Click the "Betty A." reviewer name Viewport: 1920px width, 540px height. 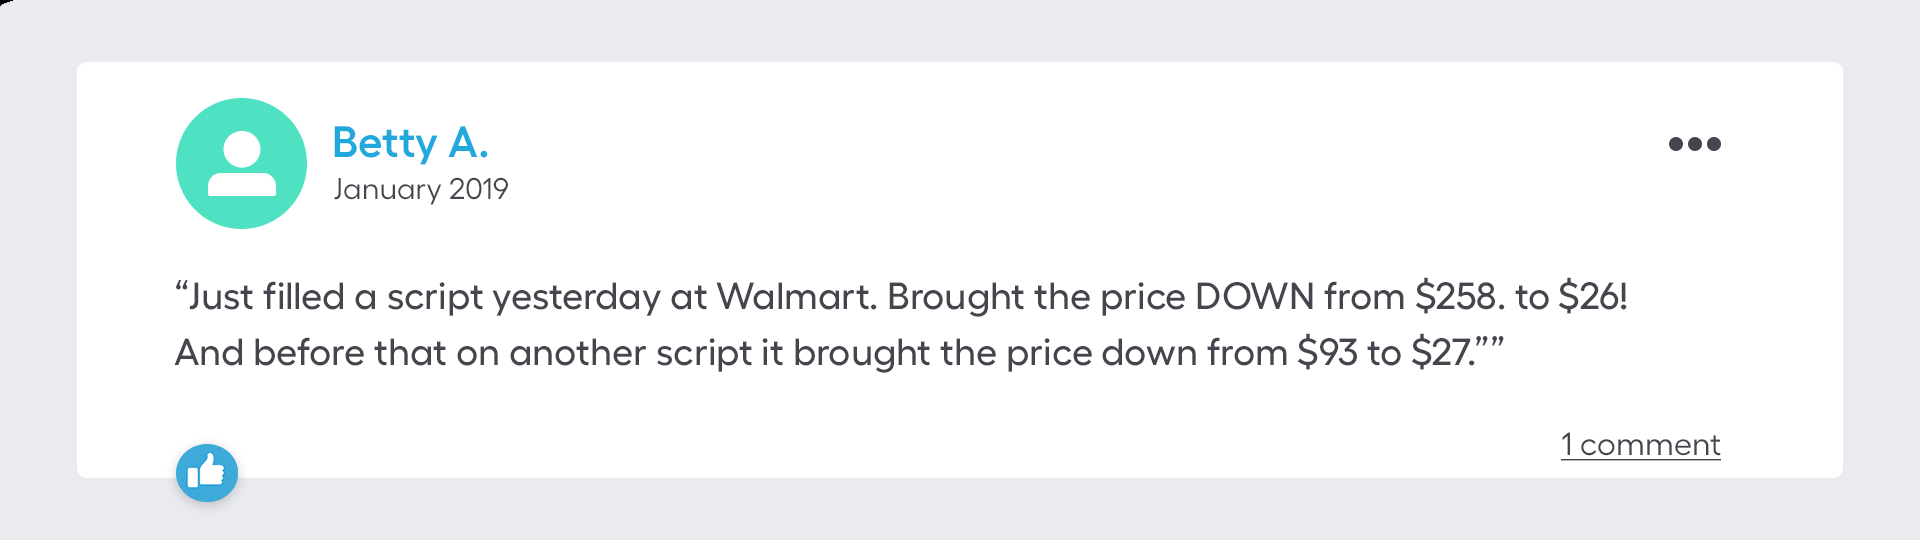(x=410, y=143)
